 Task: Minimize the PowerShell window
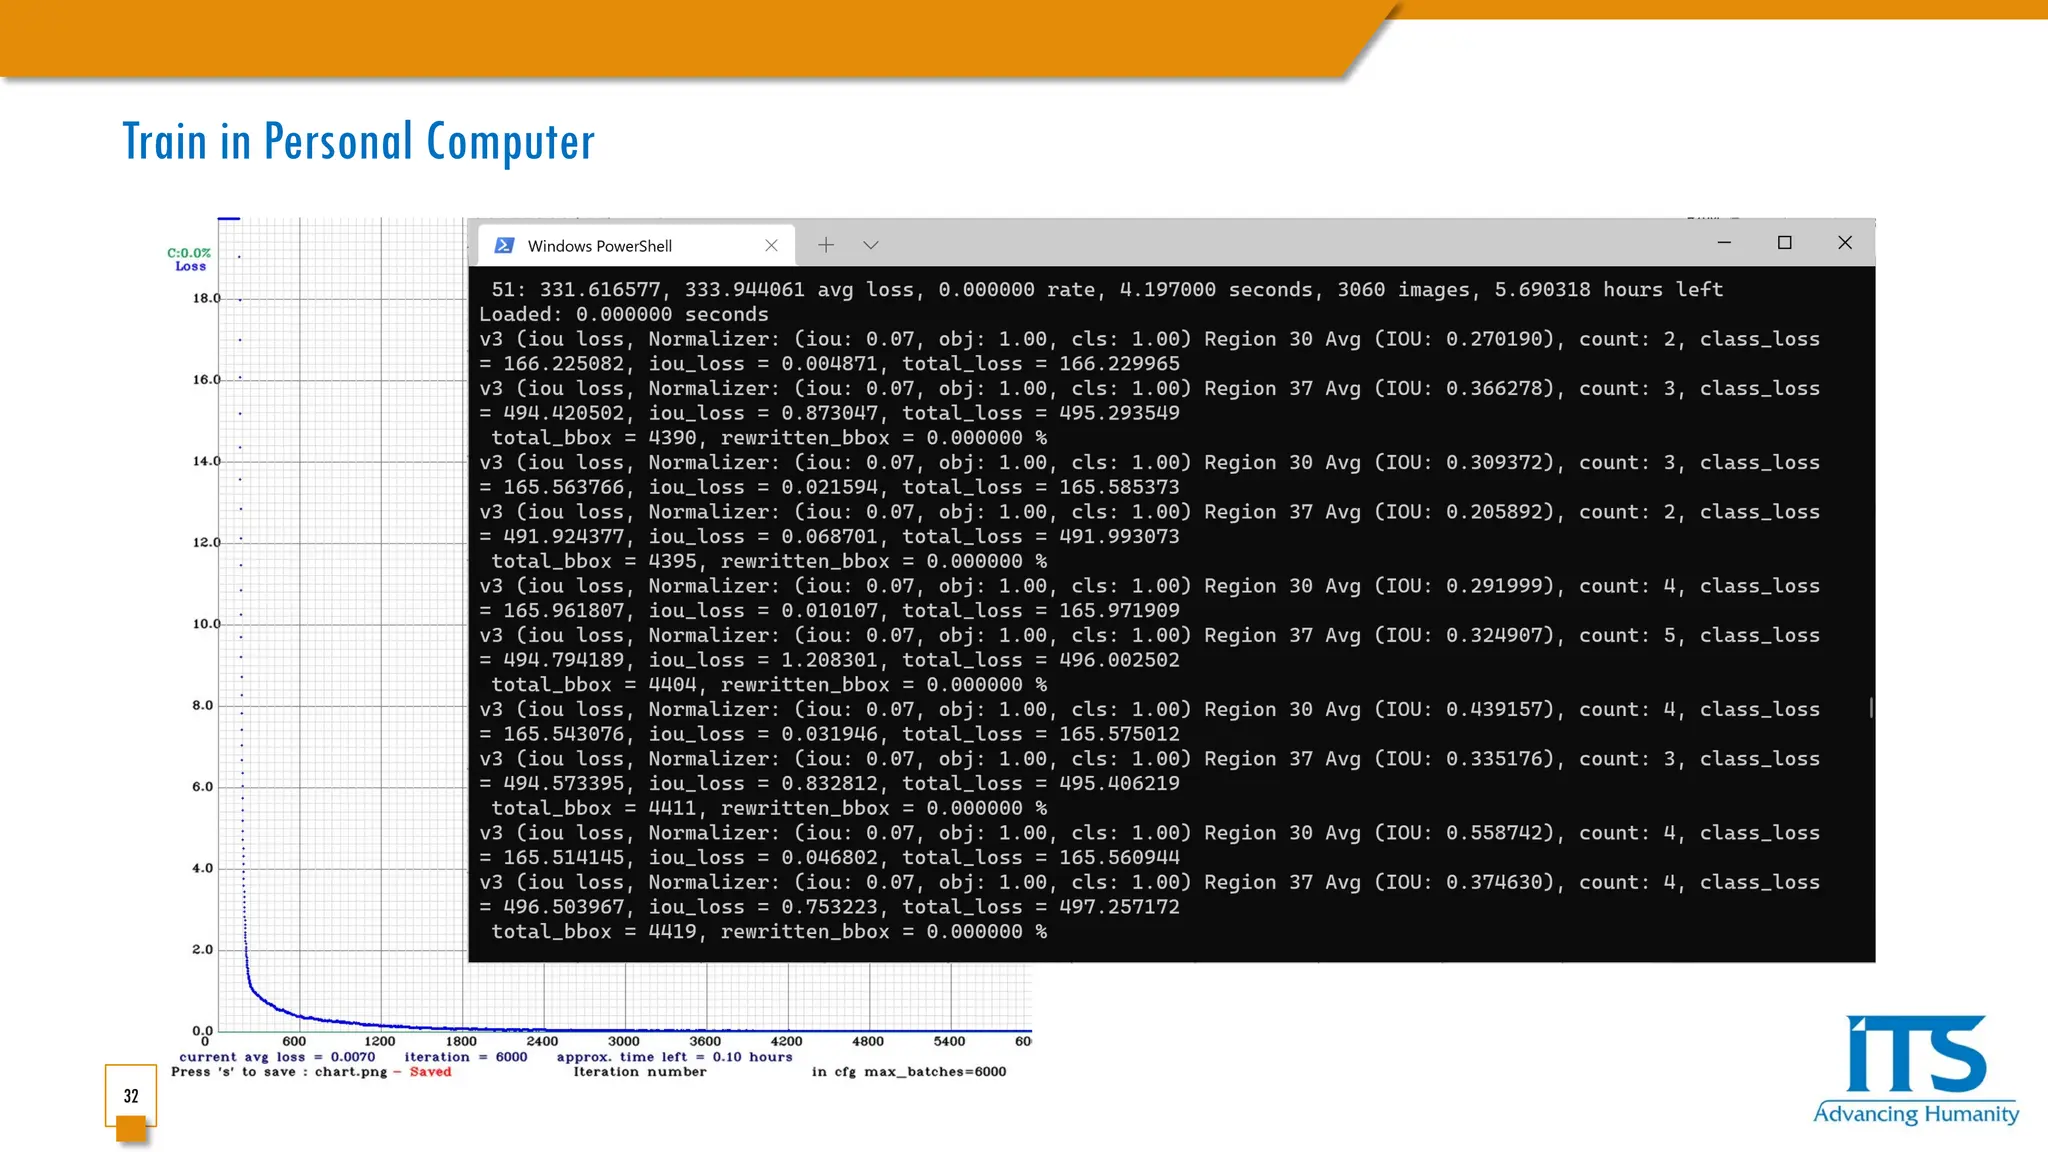tap(1724, 243)
